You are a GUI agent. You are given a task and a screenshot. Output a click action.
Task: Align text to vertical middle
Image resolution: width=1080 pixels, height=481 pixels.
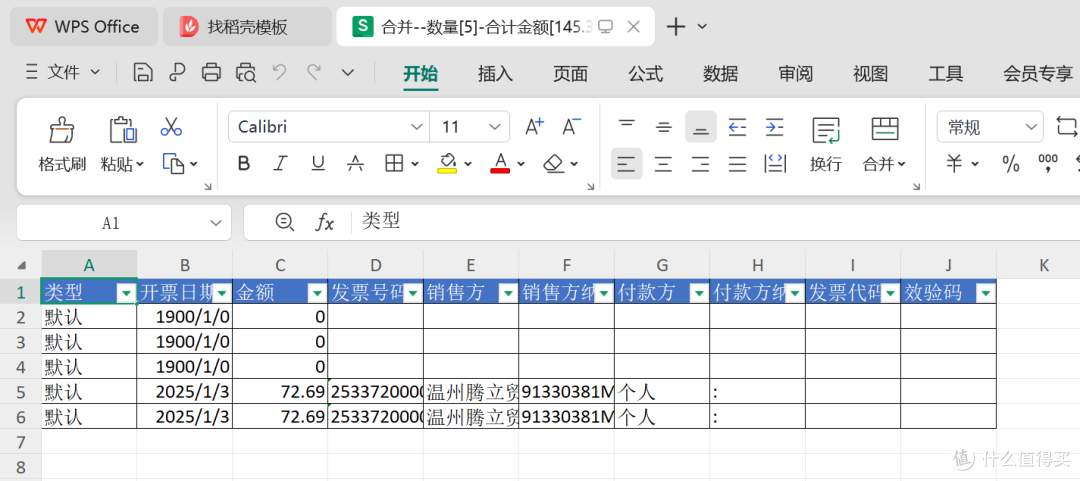pos(664,127)
